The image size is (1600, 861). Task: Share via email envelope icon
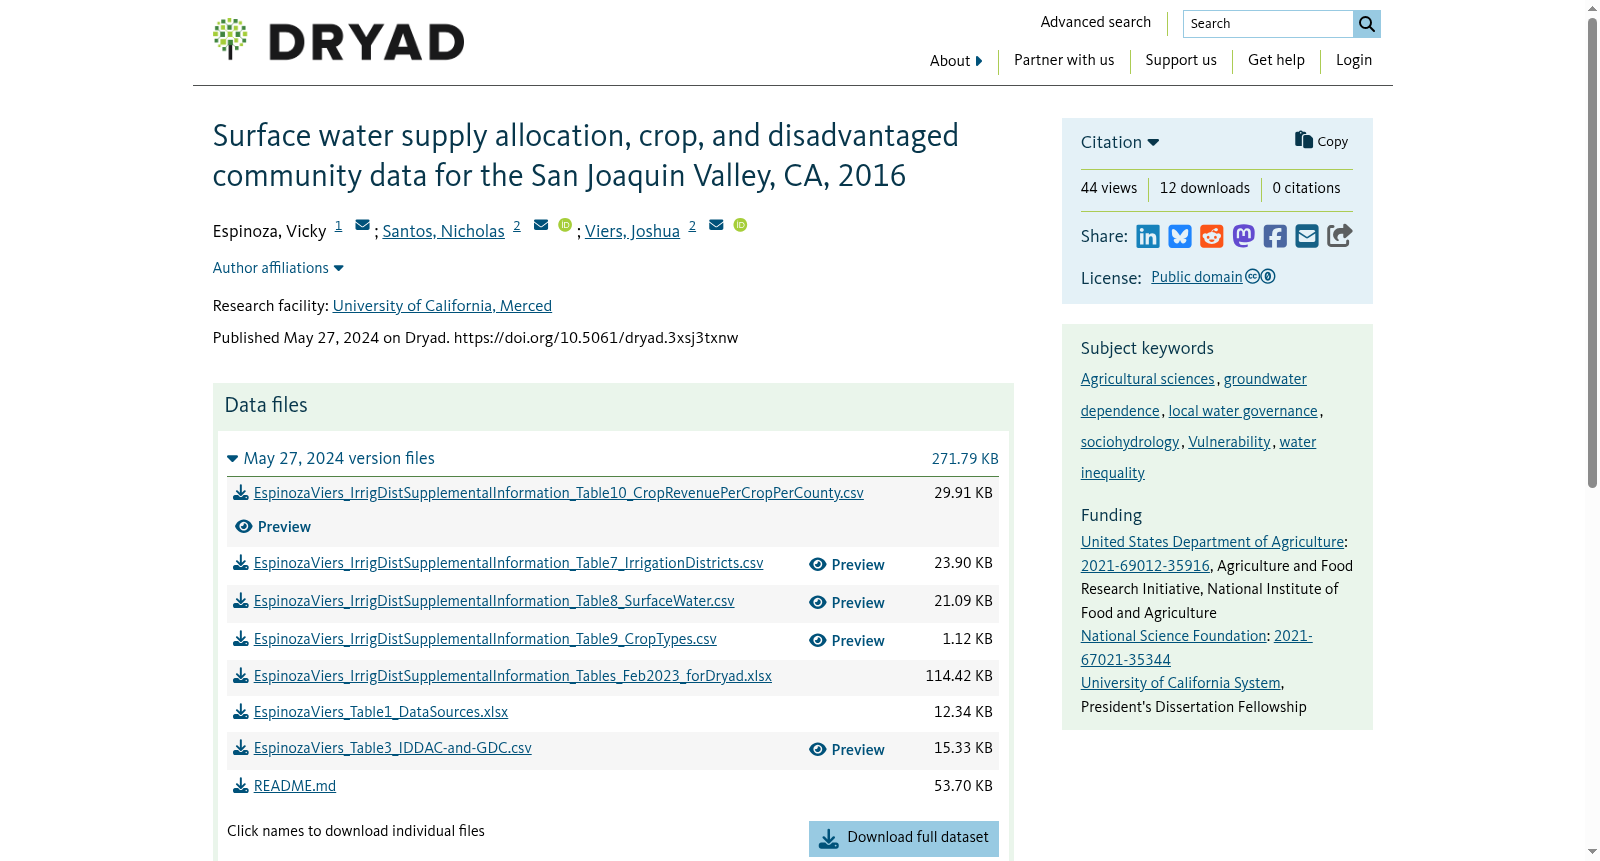pos(1307,236)
